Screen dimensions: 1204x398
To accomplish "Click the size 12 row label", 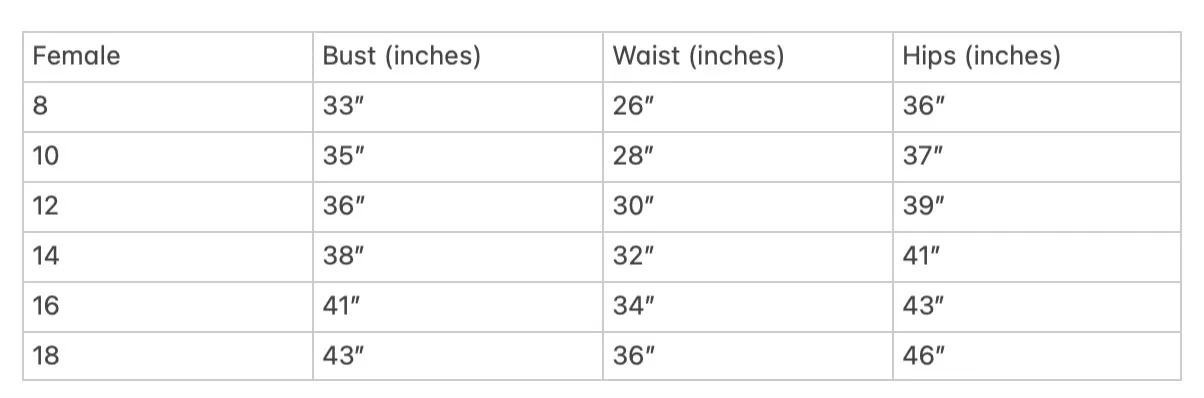I will (x=168, y=207).
